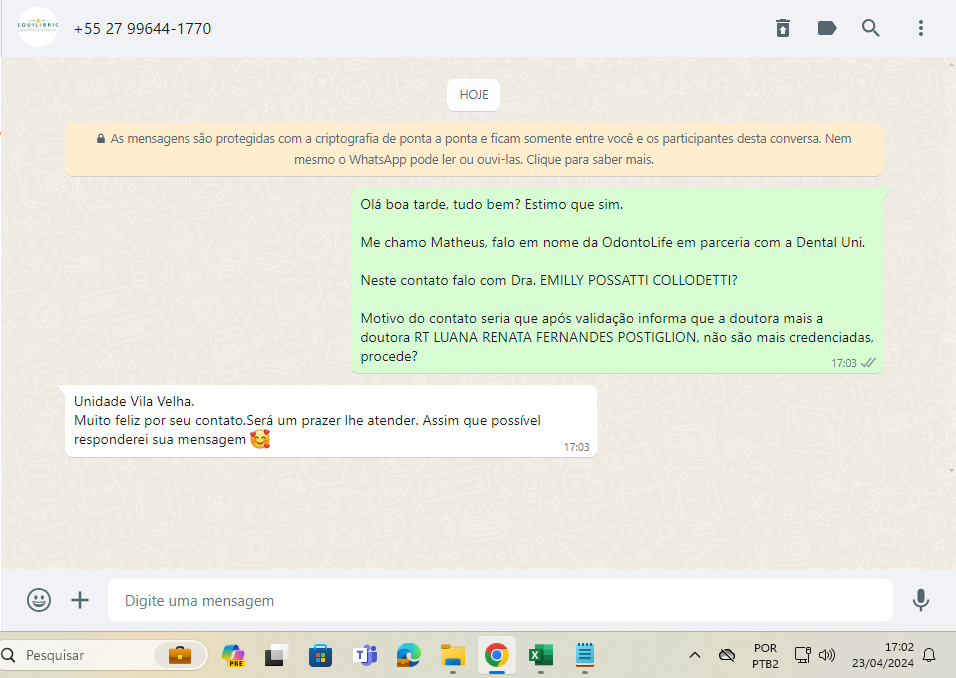956x678 pixels.
Task: Focus the 'Digite uma mensagem' input field
Action: coord(500,601)
